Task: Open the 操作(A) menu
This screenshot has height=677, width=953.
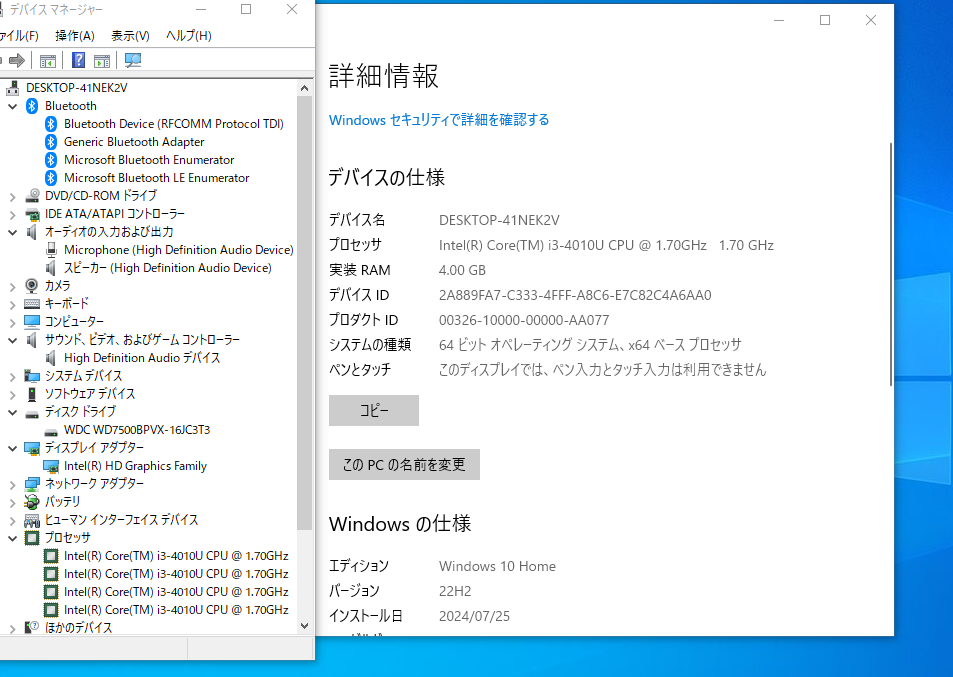Action: (75, 36)
